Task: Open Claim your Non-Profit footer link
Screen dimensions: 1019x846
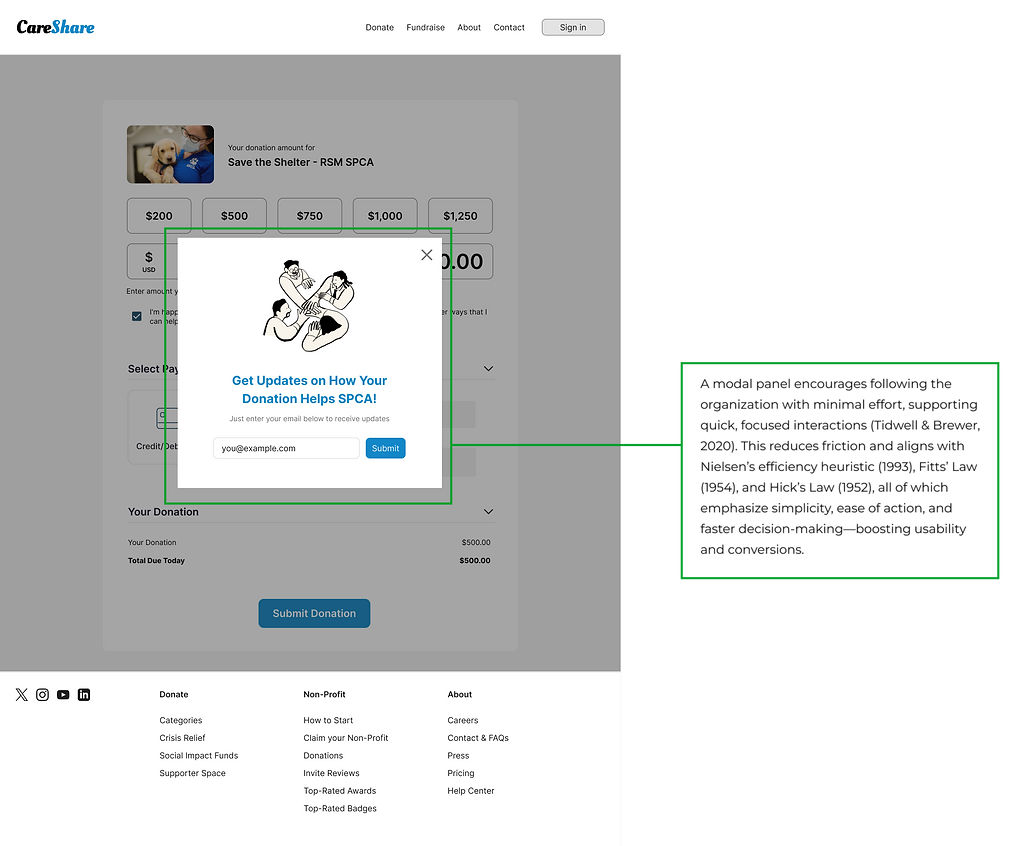Action: coord(346,737)
